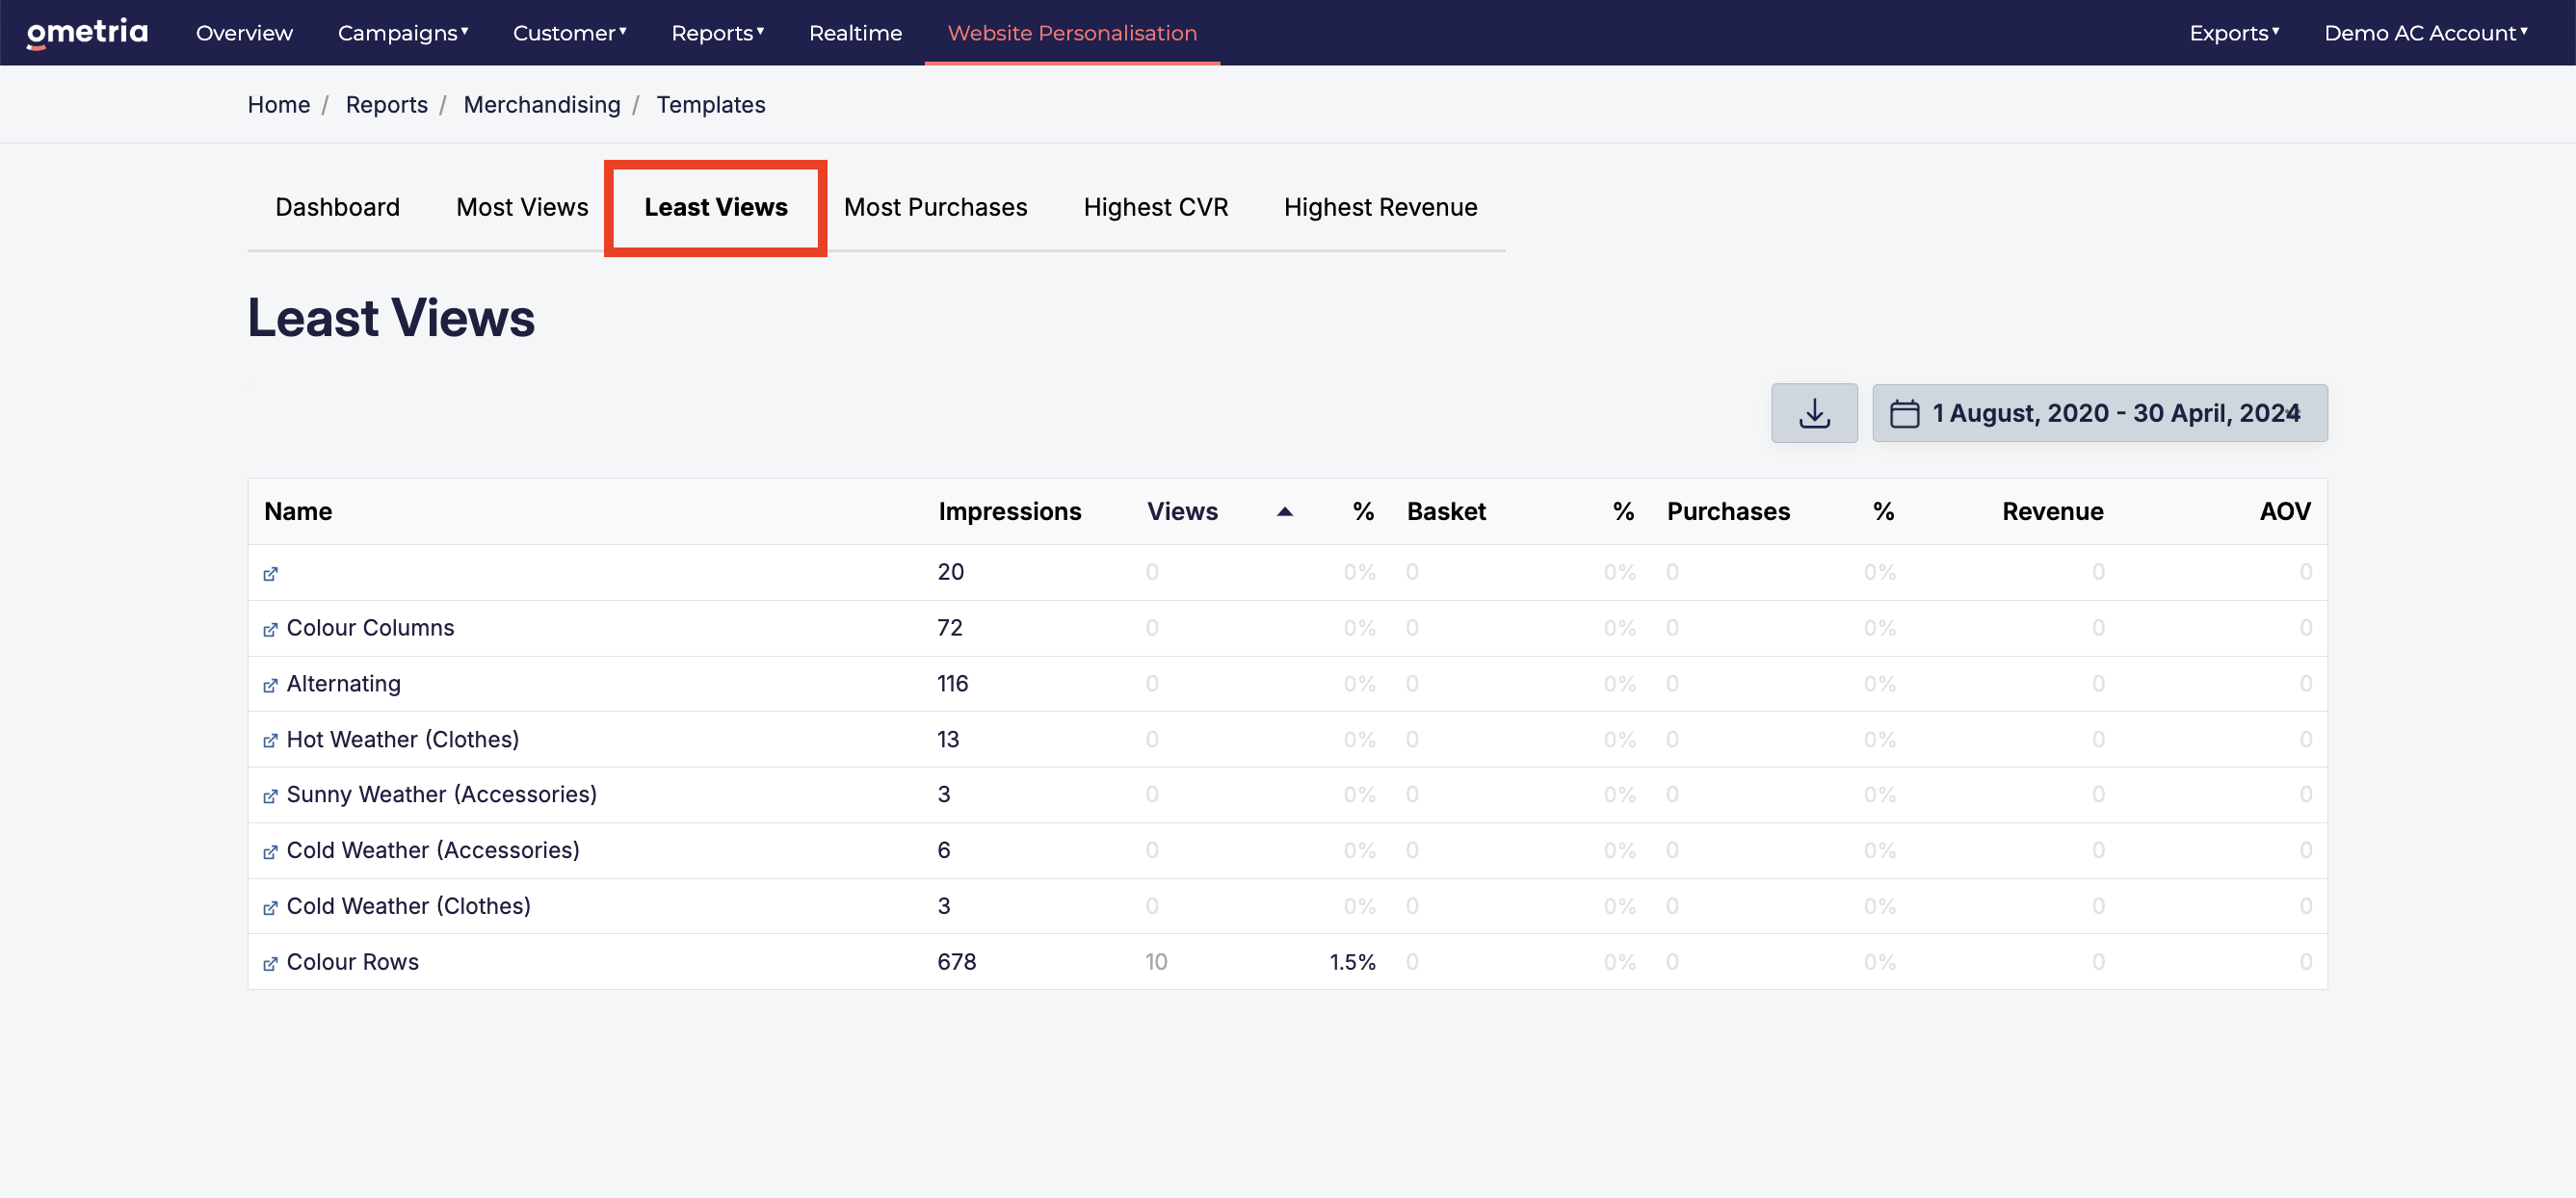Select the Least Views tab
2576x1198 pixels.
click(x=716, y=207)
